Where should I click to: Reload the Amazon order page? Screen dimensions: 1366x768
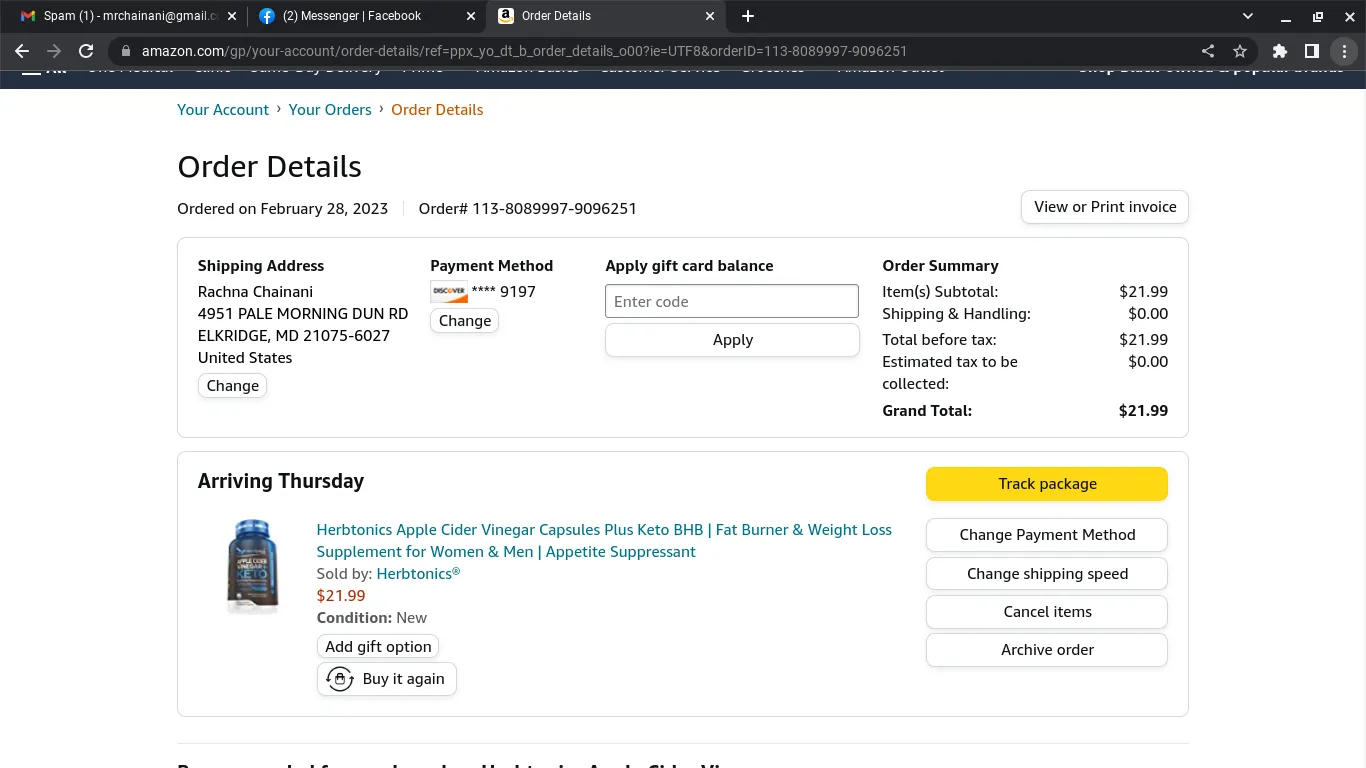pos(86,51)
